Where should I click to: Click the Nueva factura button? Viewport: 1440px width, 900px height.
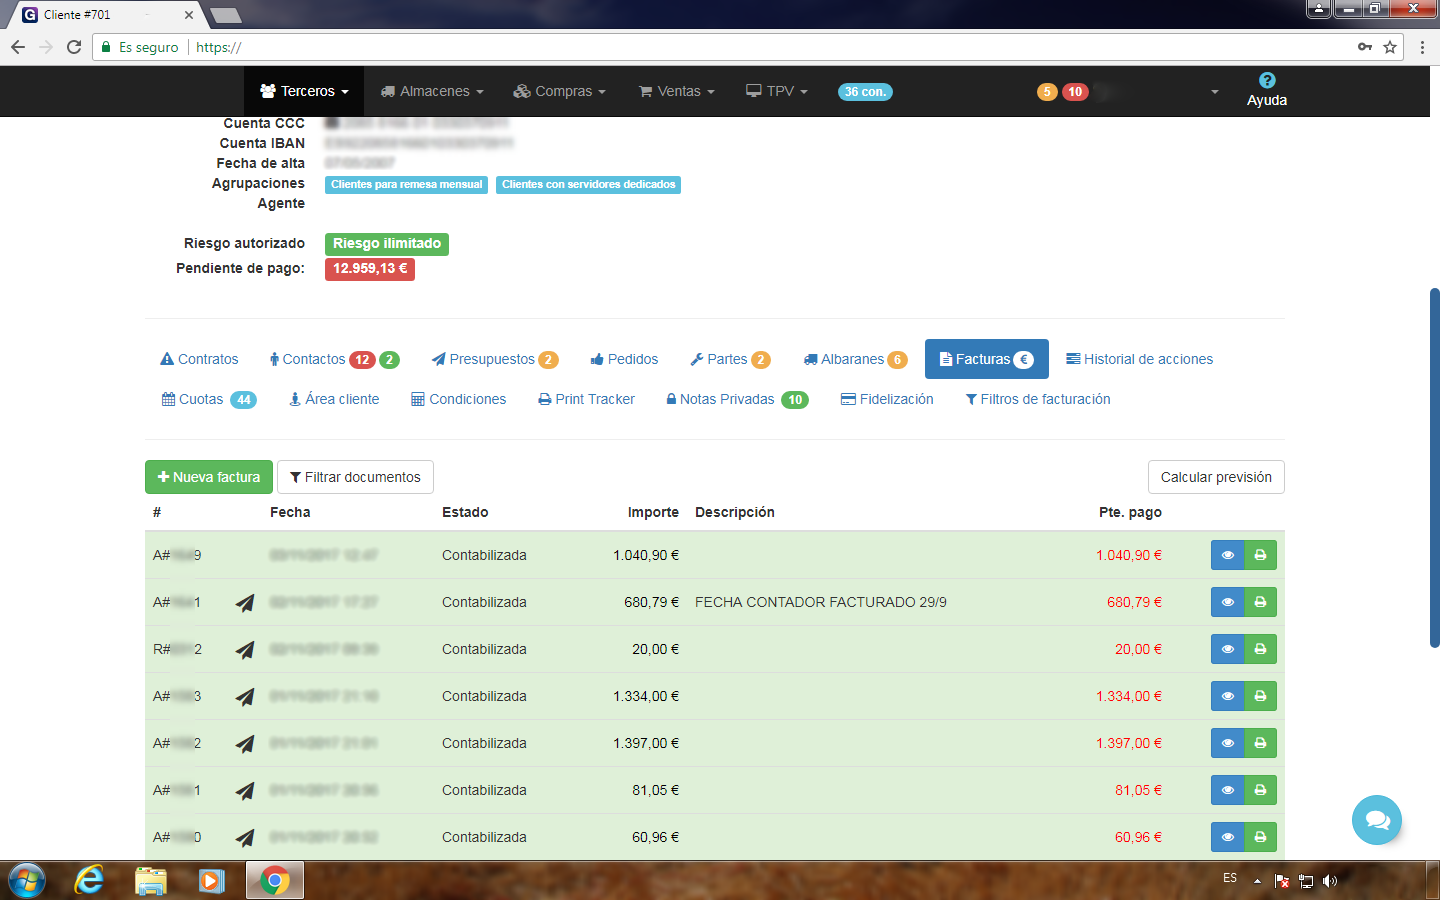(x=209, y=477)
